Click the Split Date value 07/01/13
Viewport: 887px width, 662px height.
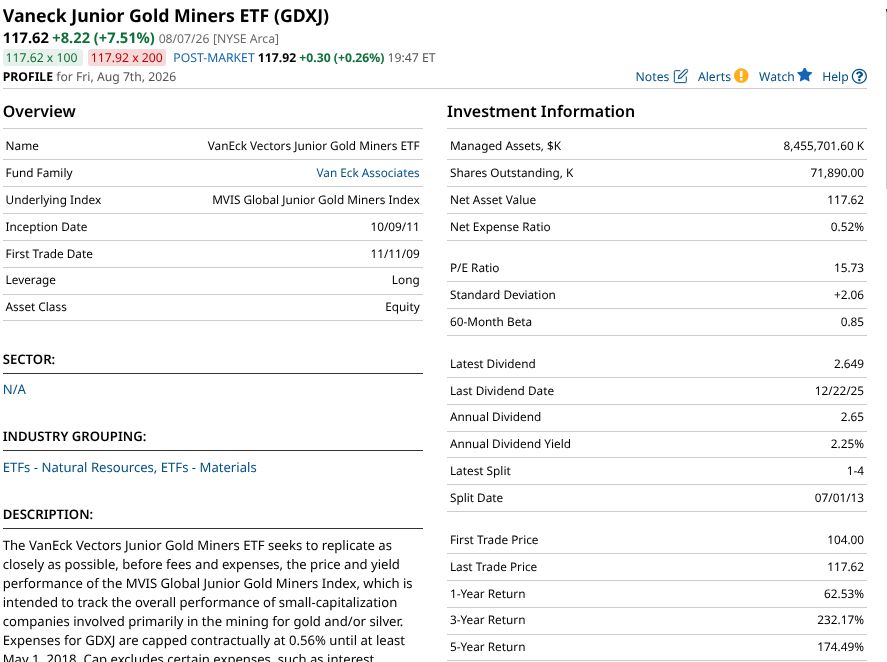pos(839,498)
